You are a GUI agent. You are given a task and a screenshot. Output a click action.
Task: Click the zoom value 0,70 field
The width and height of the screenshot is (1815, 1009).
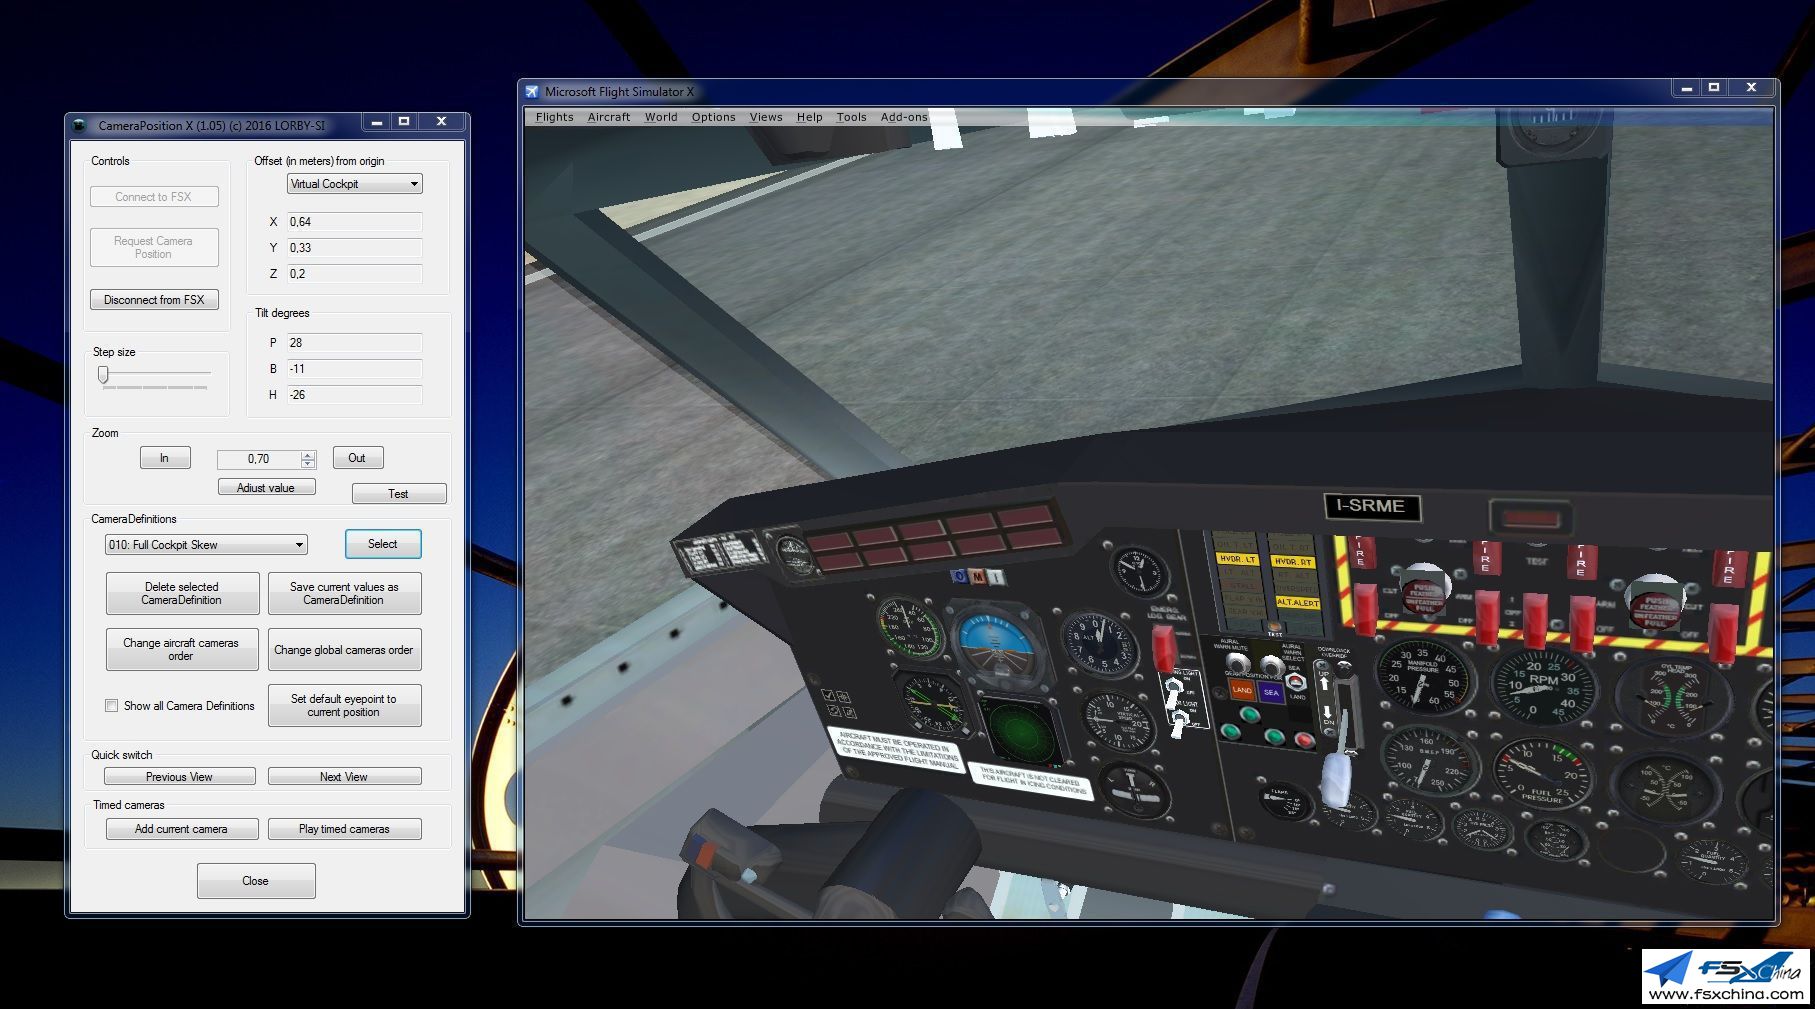259,459
